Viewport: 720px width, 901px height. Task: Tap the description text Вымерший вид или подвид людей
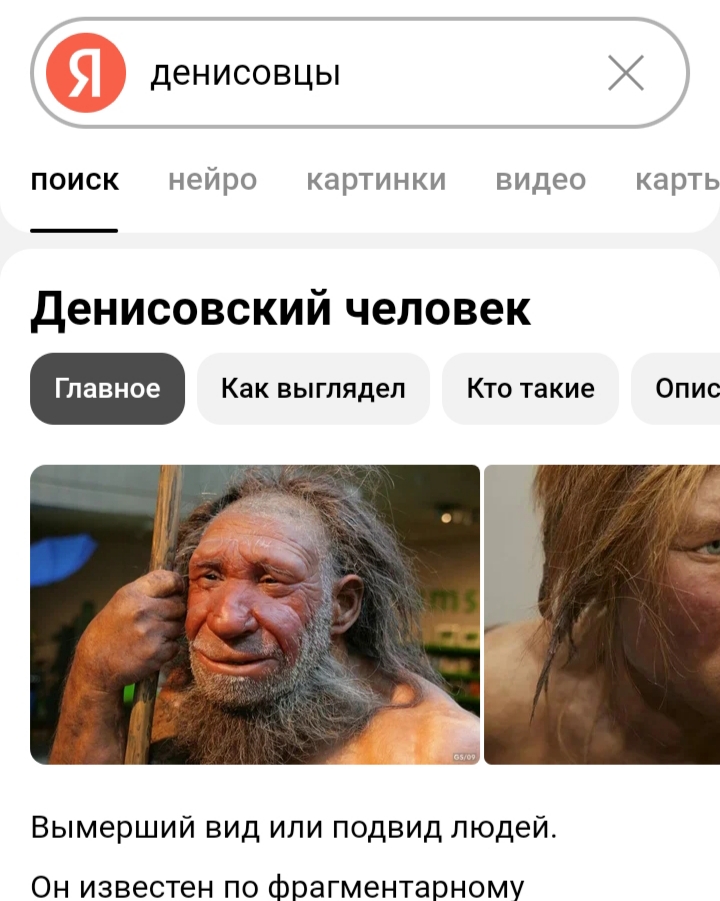[294, 827]
